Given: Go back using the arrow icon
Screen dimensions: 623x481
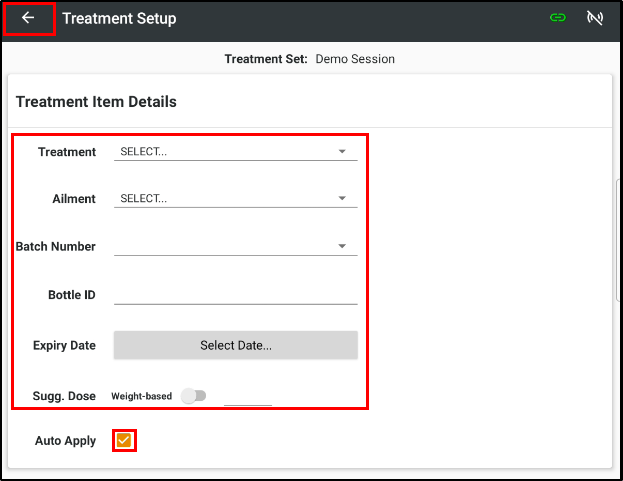Looking at the screenshot, I should (x=28, y=17).
